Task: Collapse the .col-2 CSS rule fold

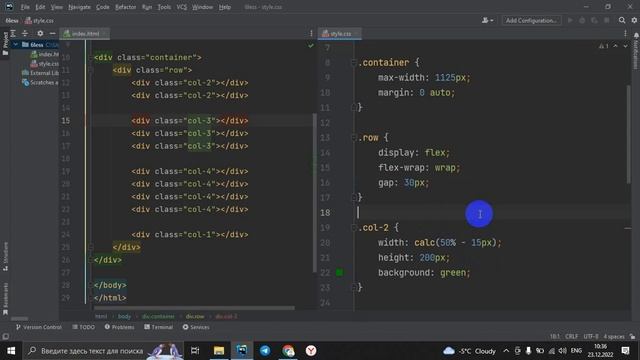Action: (353, 228)
